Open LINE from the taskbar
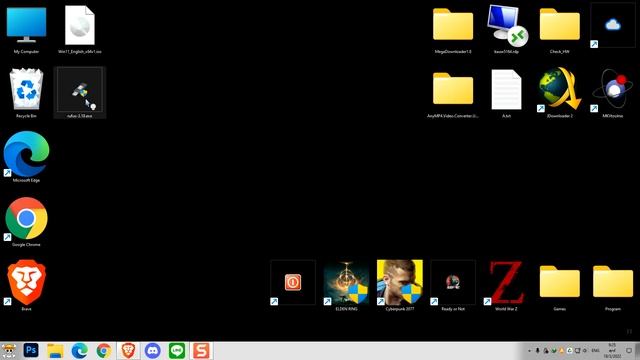 click(x=177, y=351)
